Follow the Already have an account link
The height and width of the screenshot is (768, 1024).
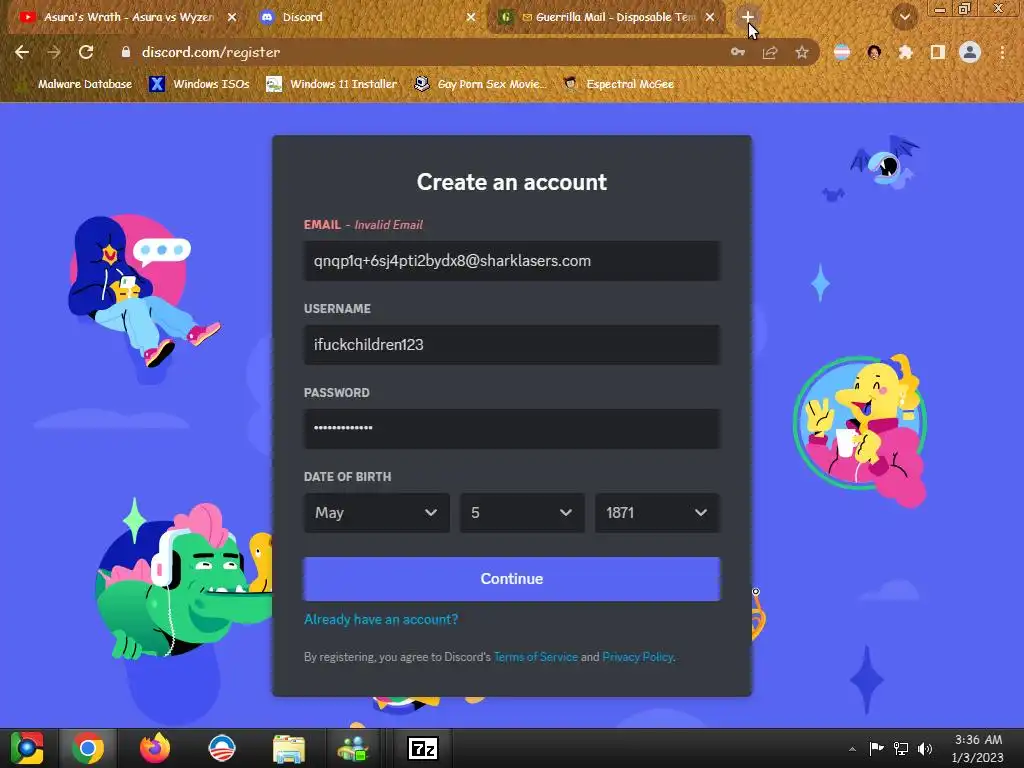381,619
